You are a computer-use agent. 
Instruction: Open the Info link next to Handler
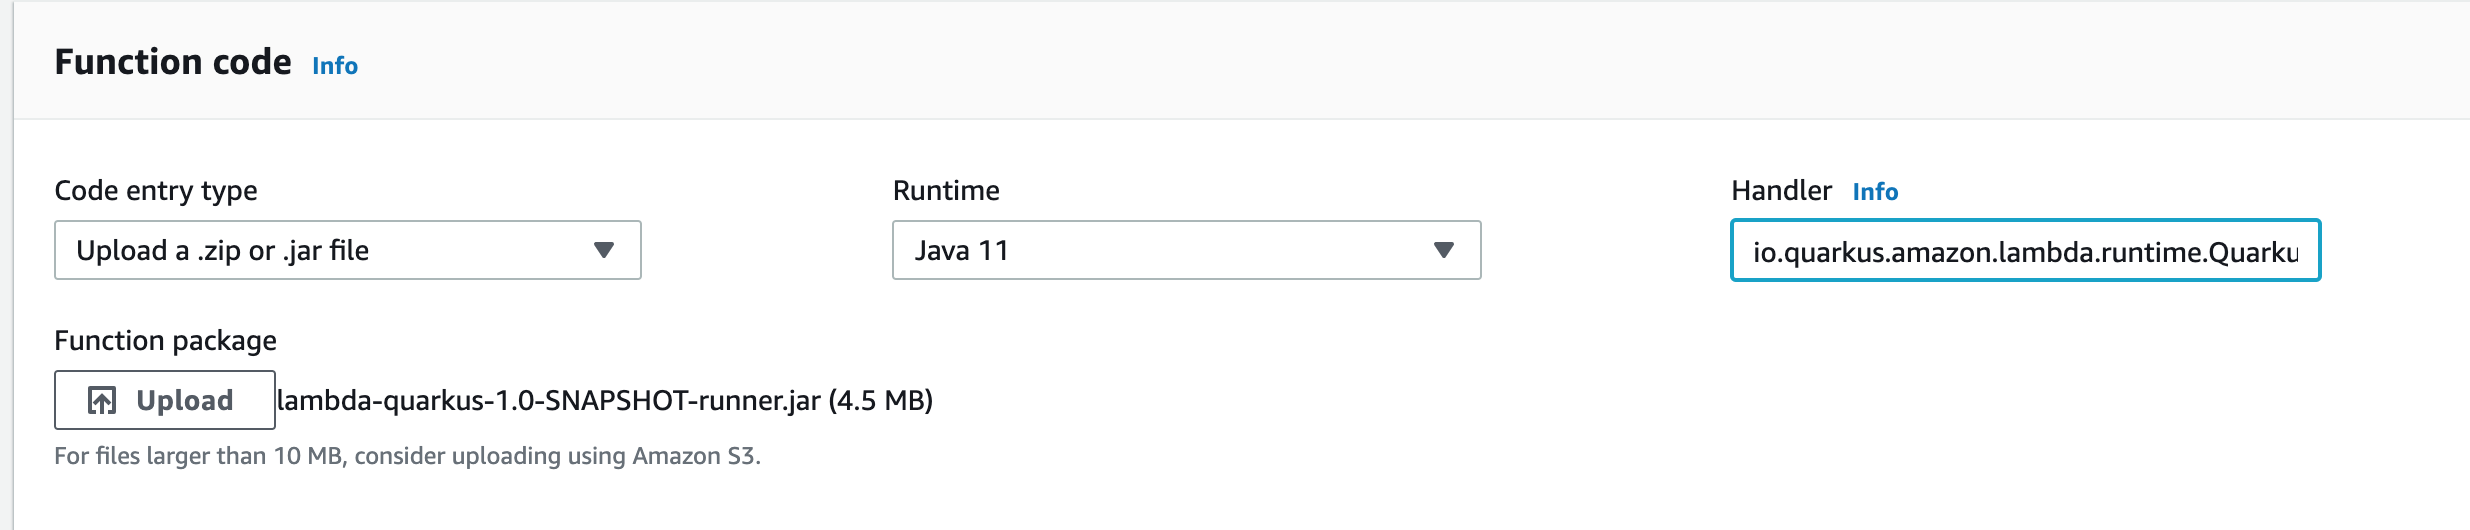point(1874,192)
